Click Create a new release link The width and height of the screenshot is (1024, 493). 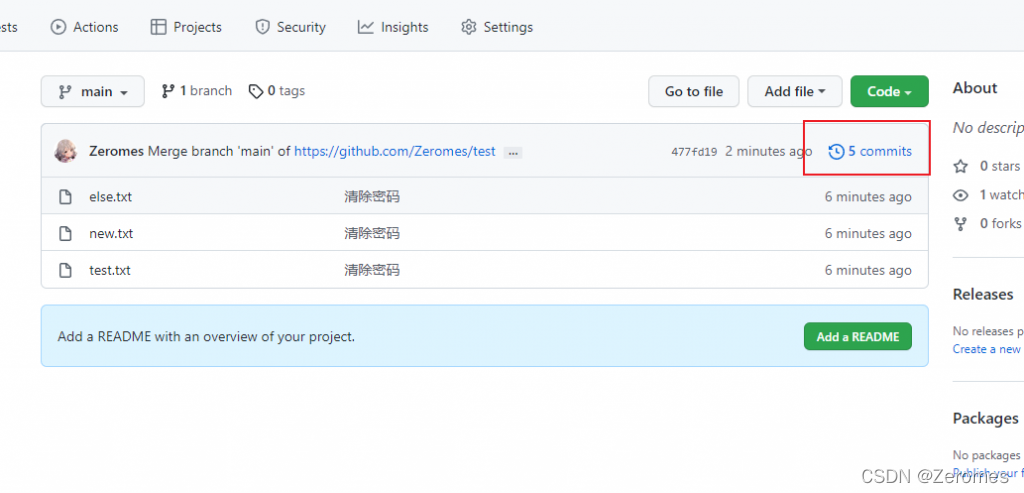(987, 349)
